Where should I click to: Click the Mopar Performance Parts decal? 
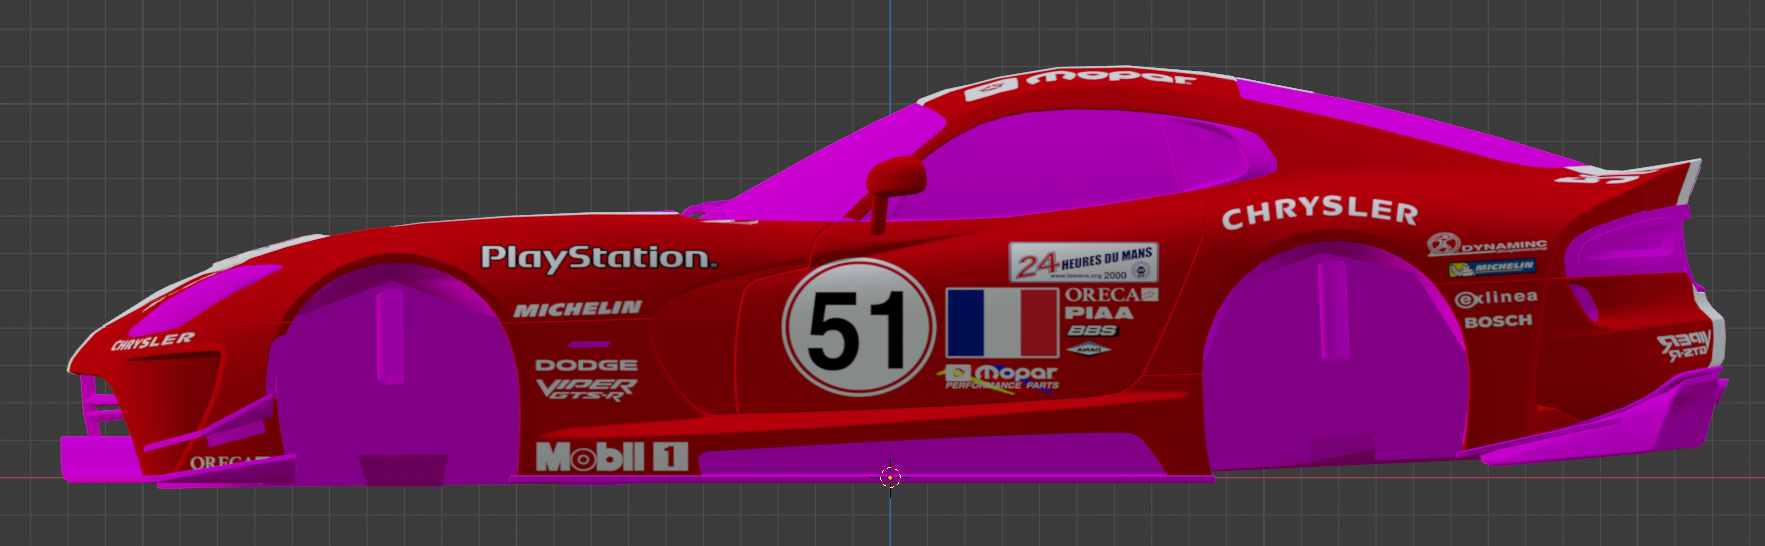click(1000, 376)
